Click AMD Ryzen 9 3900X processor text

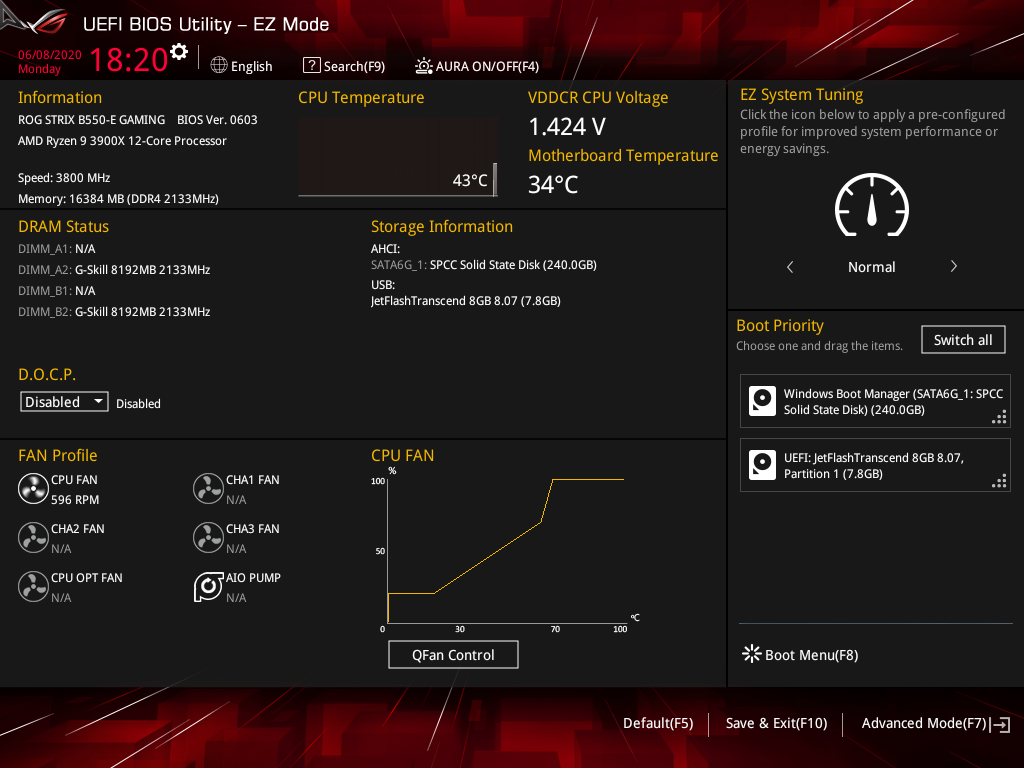coord(122,140)
